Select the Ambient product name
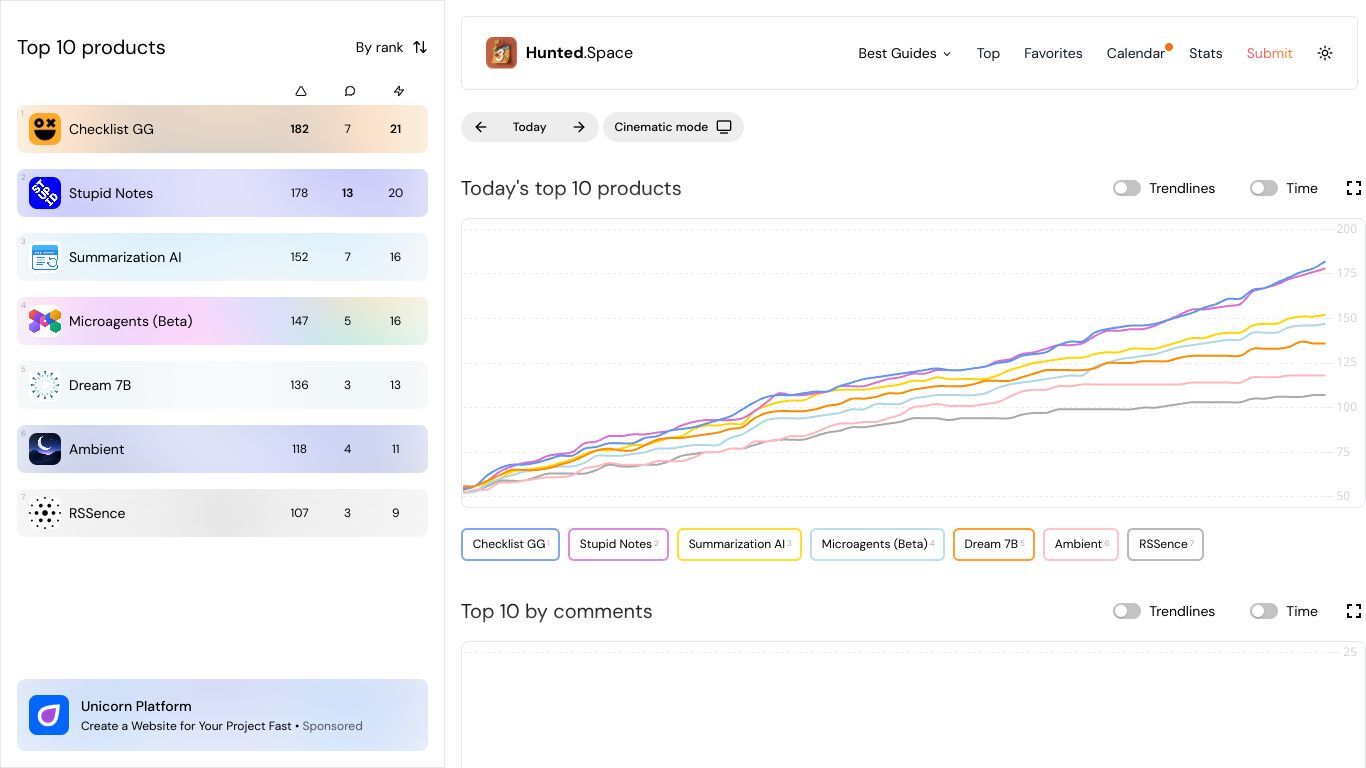1366x768 pixels. click(97, 449)
